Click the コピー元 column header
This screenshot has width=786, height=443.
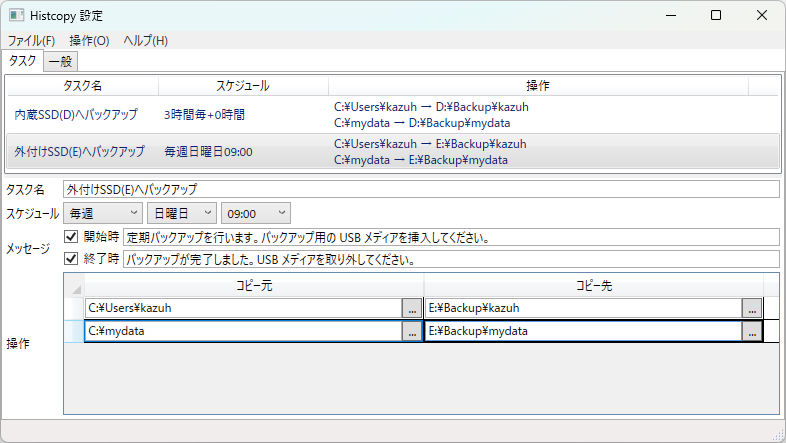254,287
